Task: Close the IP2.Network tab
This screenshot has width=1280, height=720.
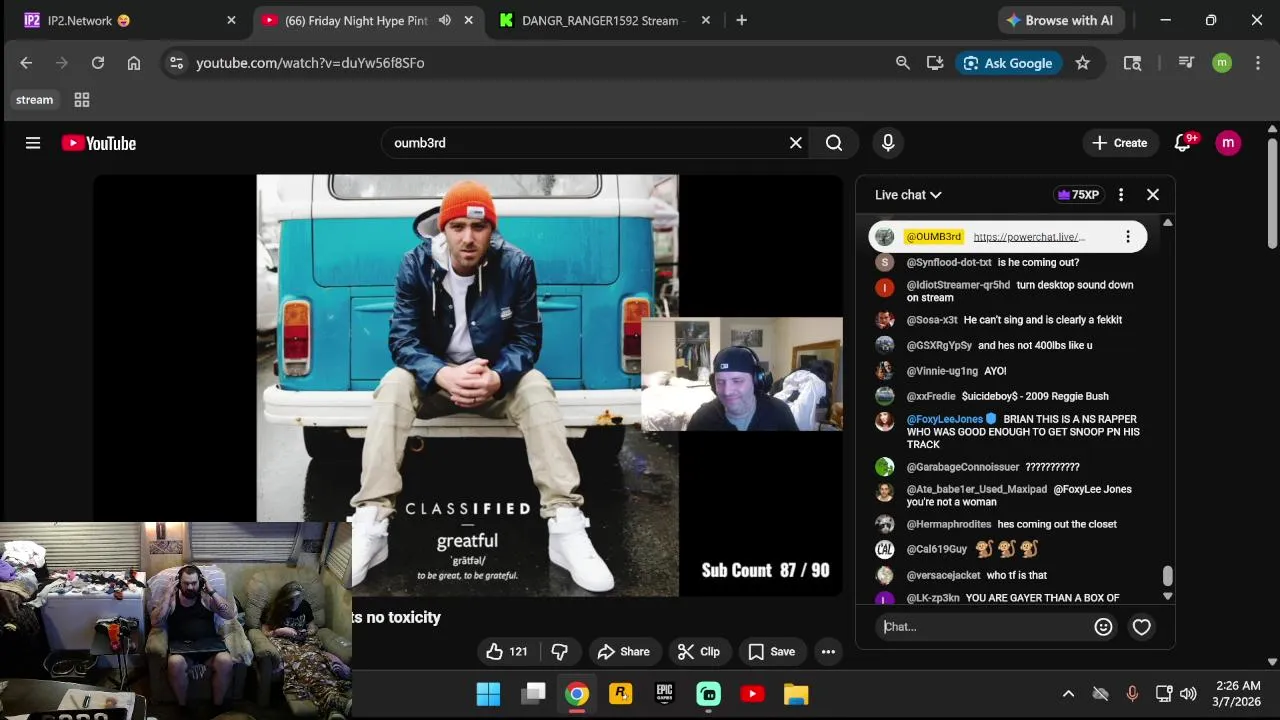Action: coord(231,20)
